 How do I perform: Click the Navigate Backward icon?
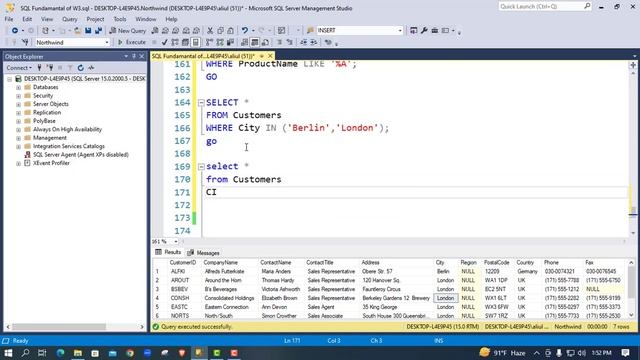tap(15, 31)
